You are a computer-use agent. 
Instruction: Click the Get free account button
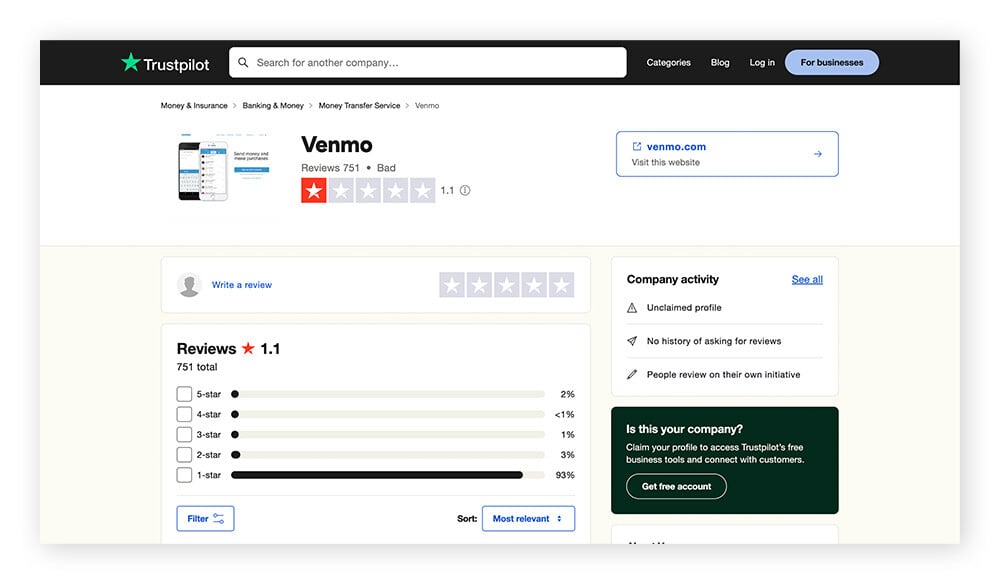click(676, 486)
